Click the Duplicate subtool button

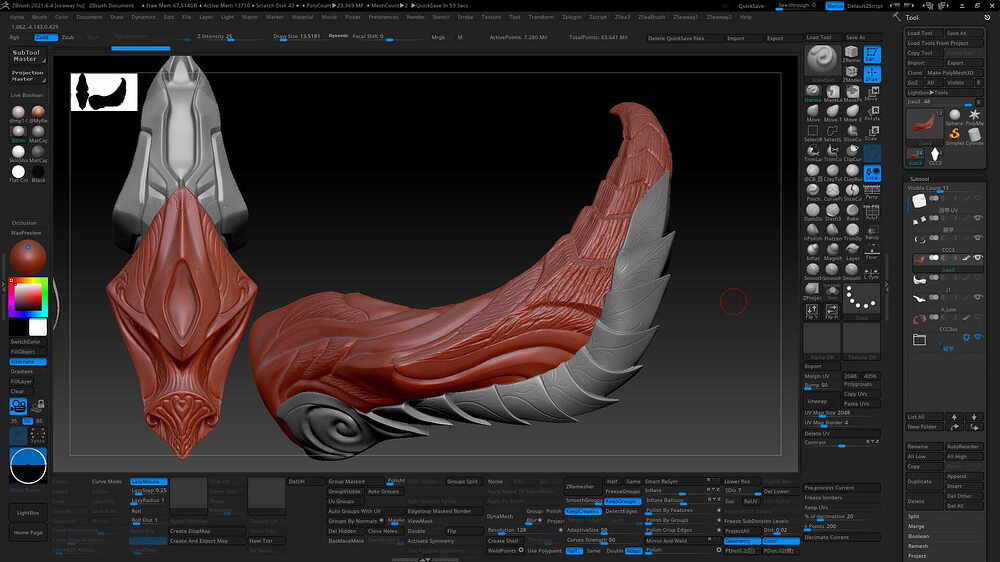[x=923, y=482]
